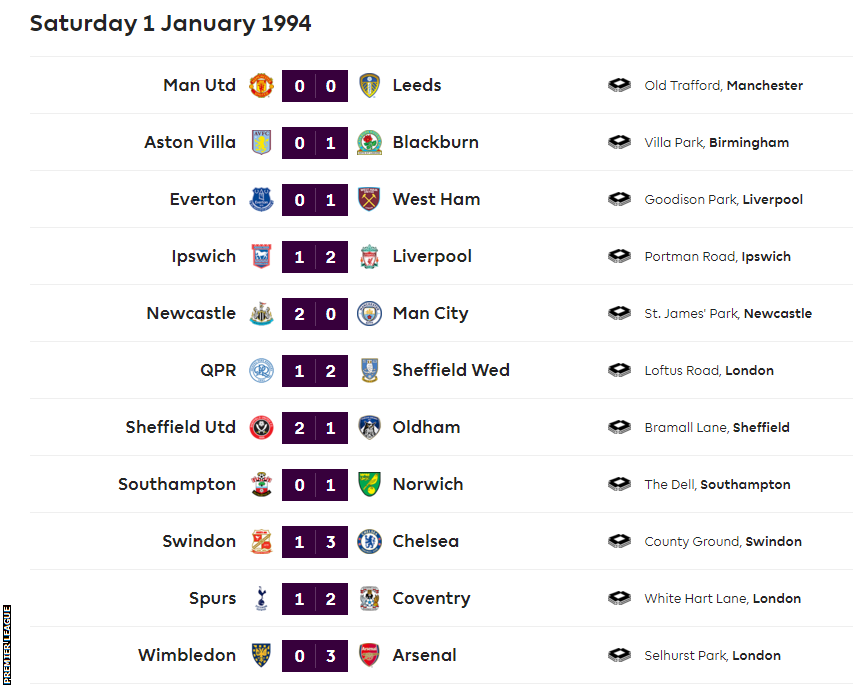
Task: Click the Spurs cockerel badge
Action: tap(260, 598)
